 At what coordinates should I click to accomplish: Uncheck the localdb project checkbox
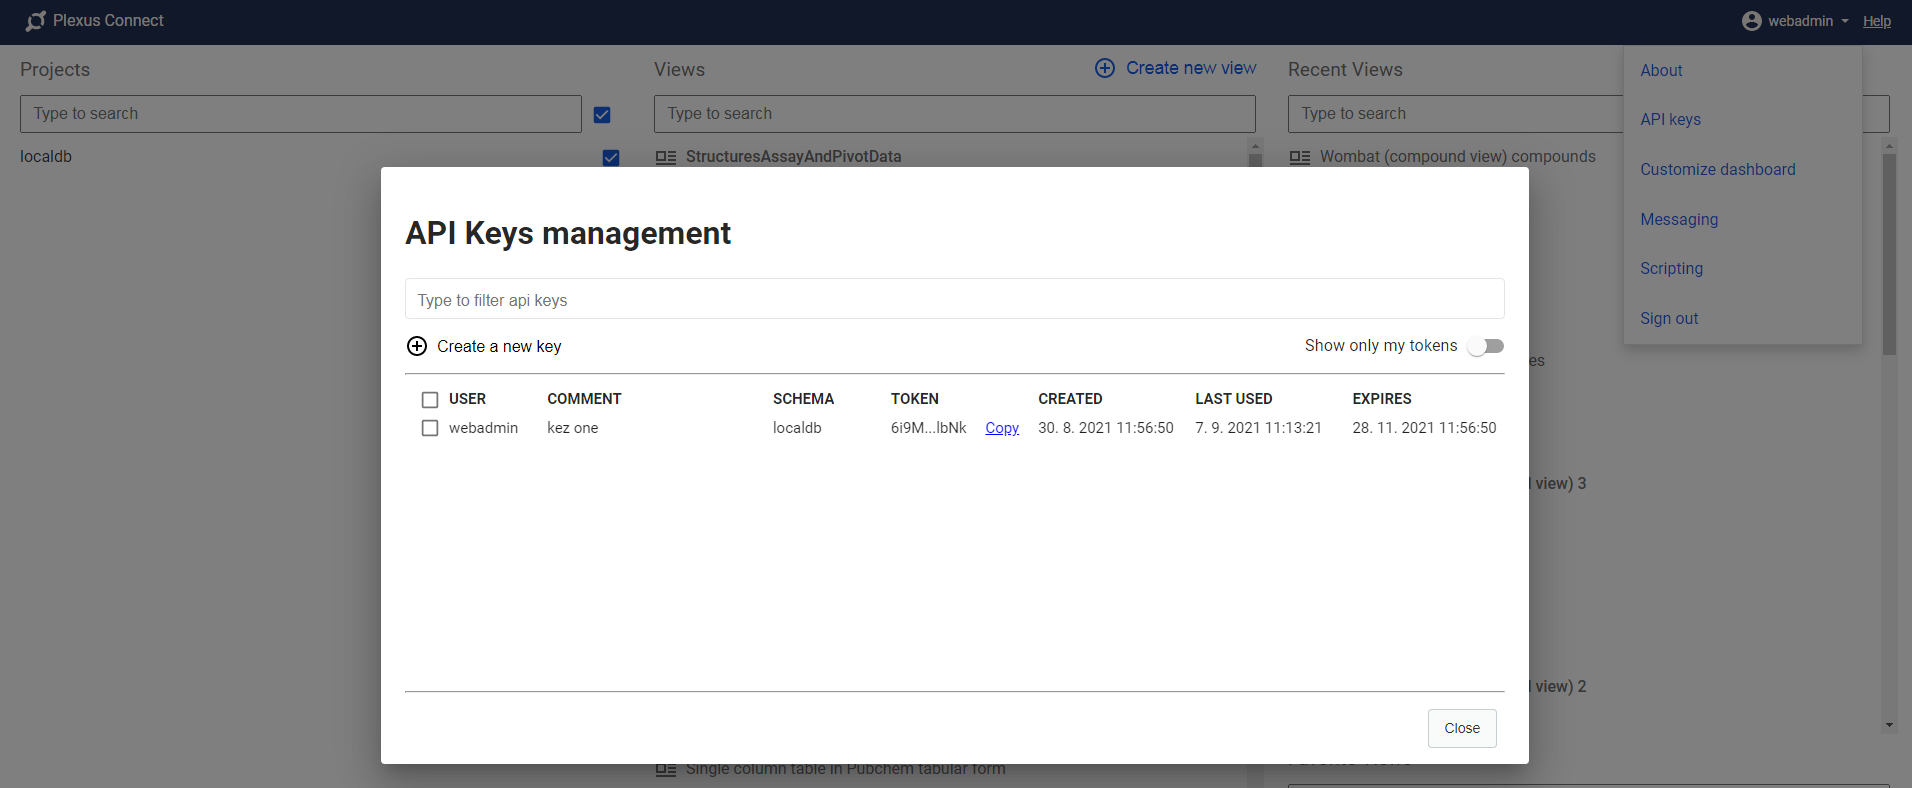click(611, 158)
